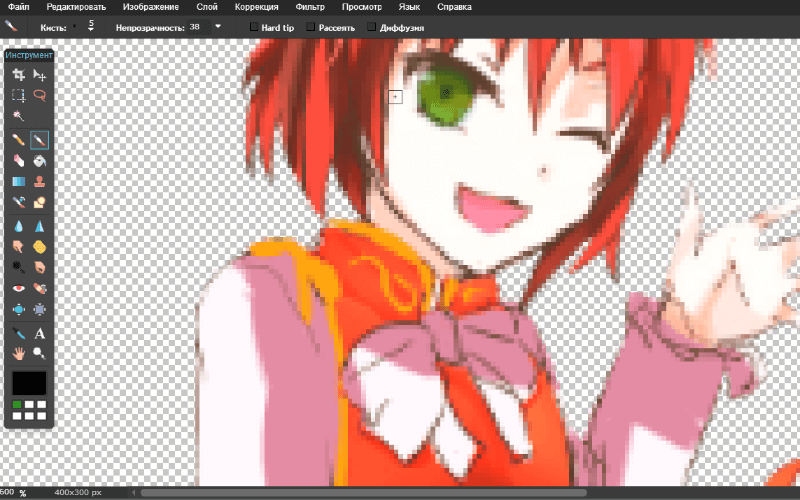Image resolution: width=800 pixels, height=500 pixels.
Task: Pick the Lasso tool
Action: [40, 96]
